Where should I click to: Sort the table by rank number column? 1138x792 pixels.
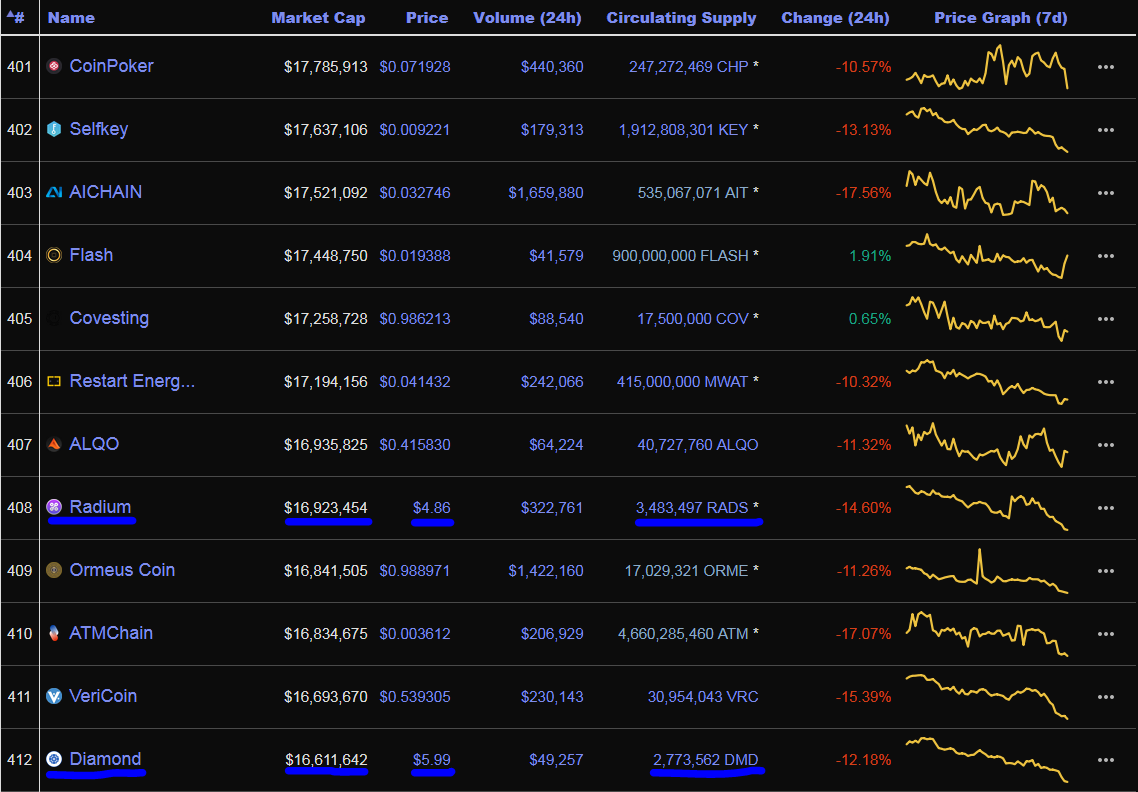[x=15, y=17]
